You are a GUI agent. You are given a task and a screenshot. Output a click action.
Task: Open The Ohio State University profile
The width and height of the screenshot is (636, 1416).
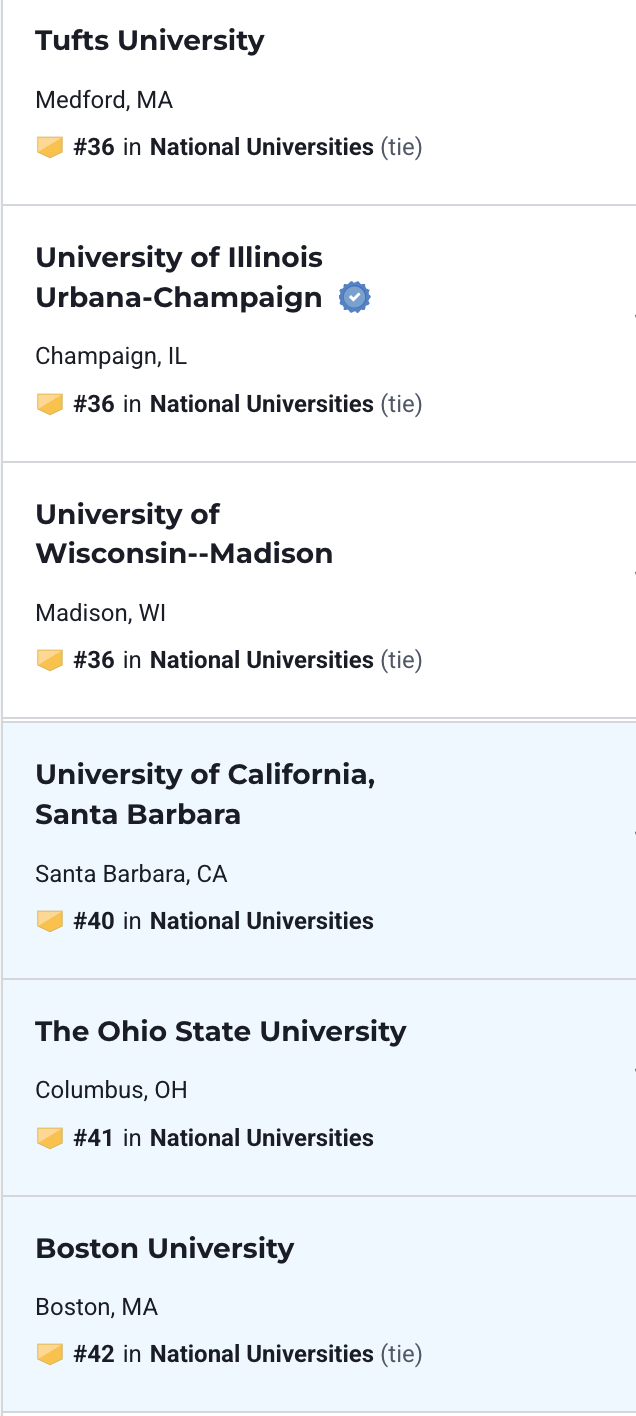(x=221, y=1031)
